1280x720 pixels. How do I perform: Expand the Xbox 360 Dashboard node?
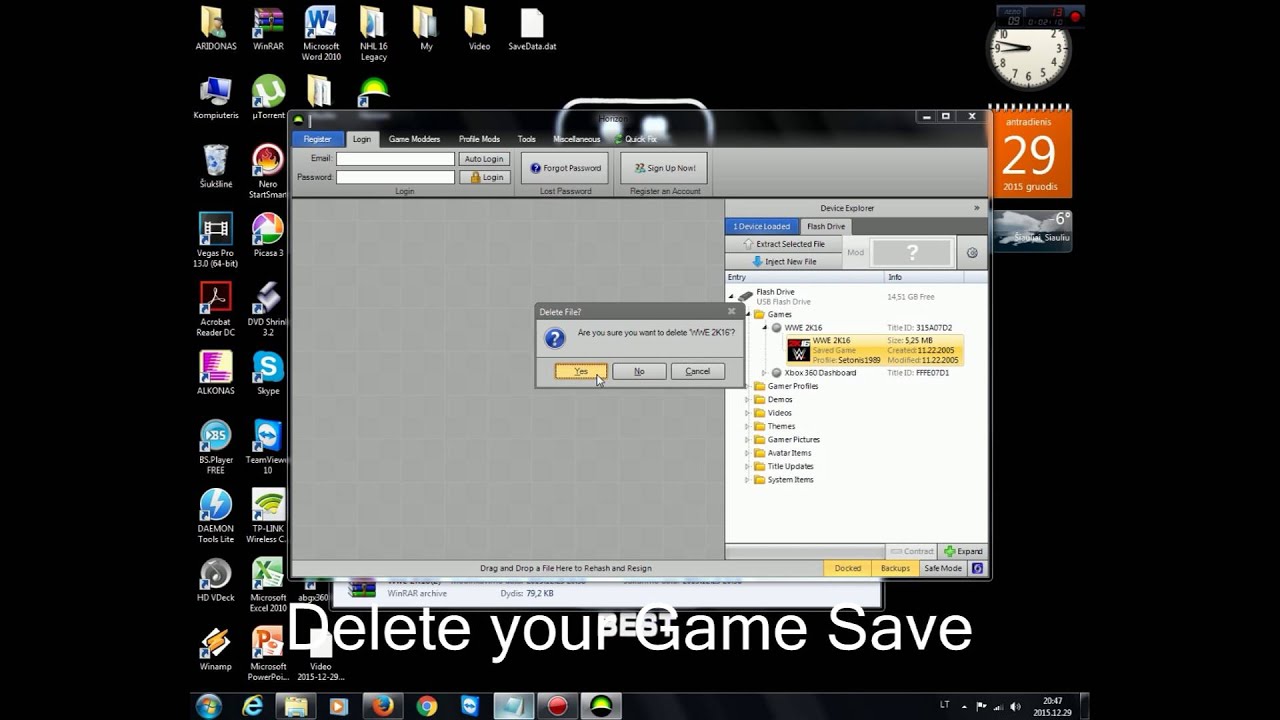click(765, 373)
